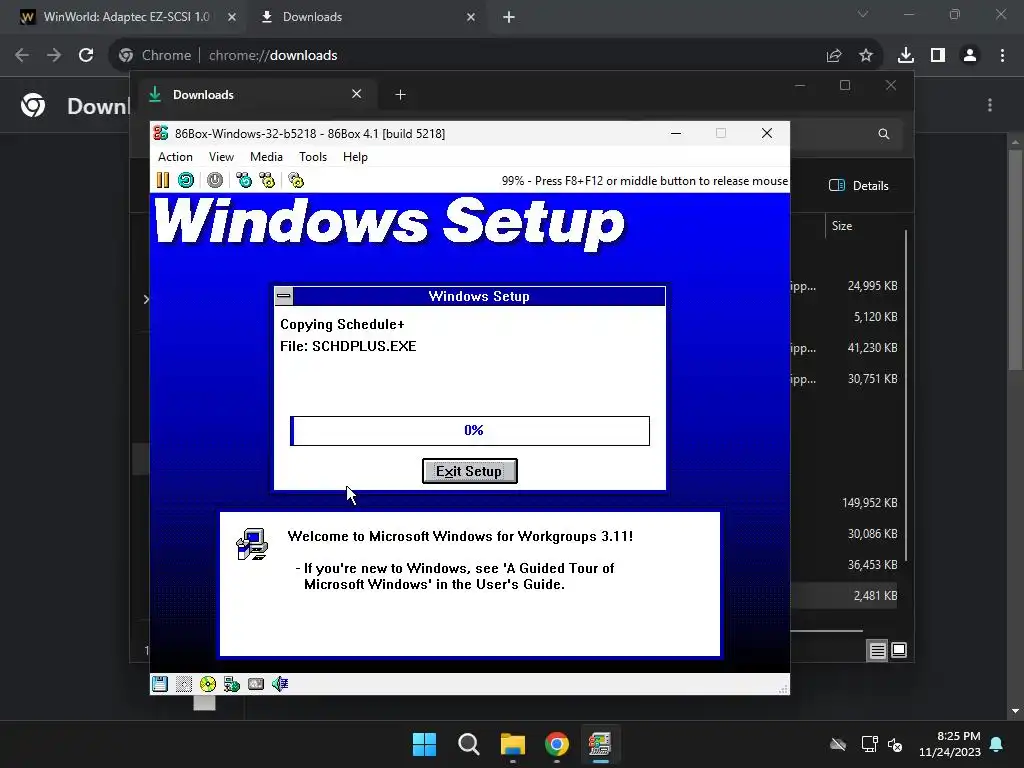Open the notification bell in system tray
This screenshot has width=1024, height=768.
click(997, 744)
